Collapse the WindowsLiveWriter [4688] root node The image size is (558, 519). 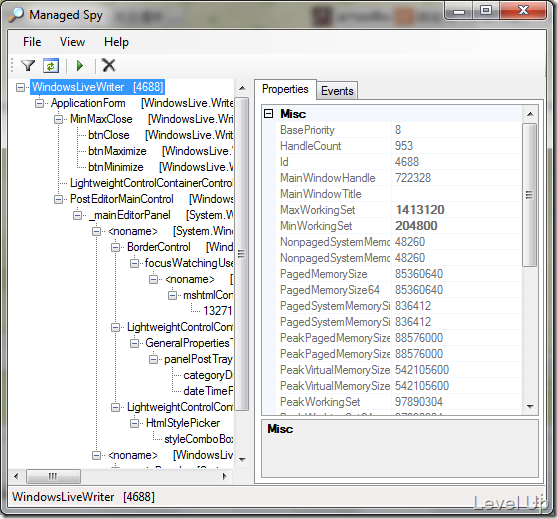click(21, 87)
